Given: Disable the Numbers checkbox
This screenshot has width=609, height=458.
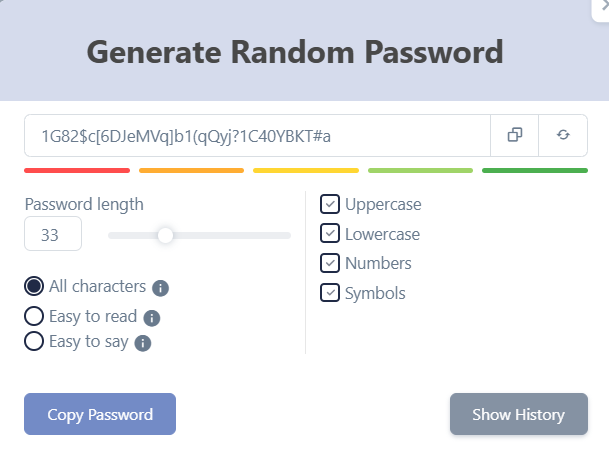Looking at the screenshot, I should [330, 263].
